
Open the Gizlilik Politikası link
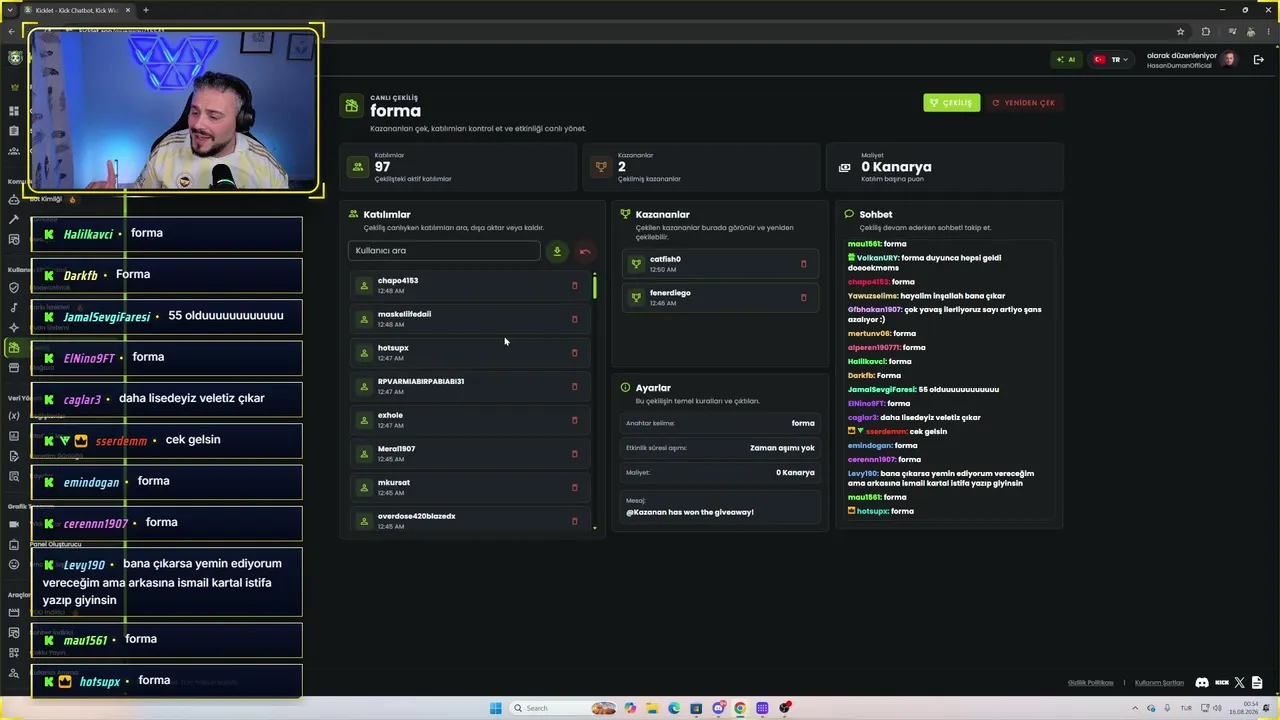(x=1090, y=683)
